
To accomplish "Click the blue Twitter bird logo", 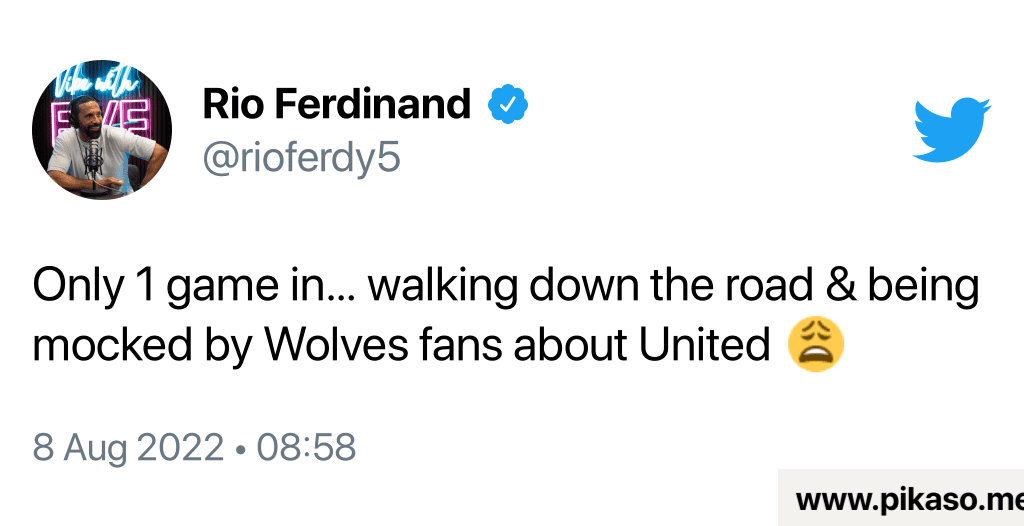I will click(x=950, y=129).
